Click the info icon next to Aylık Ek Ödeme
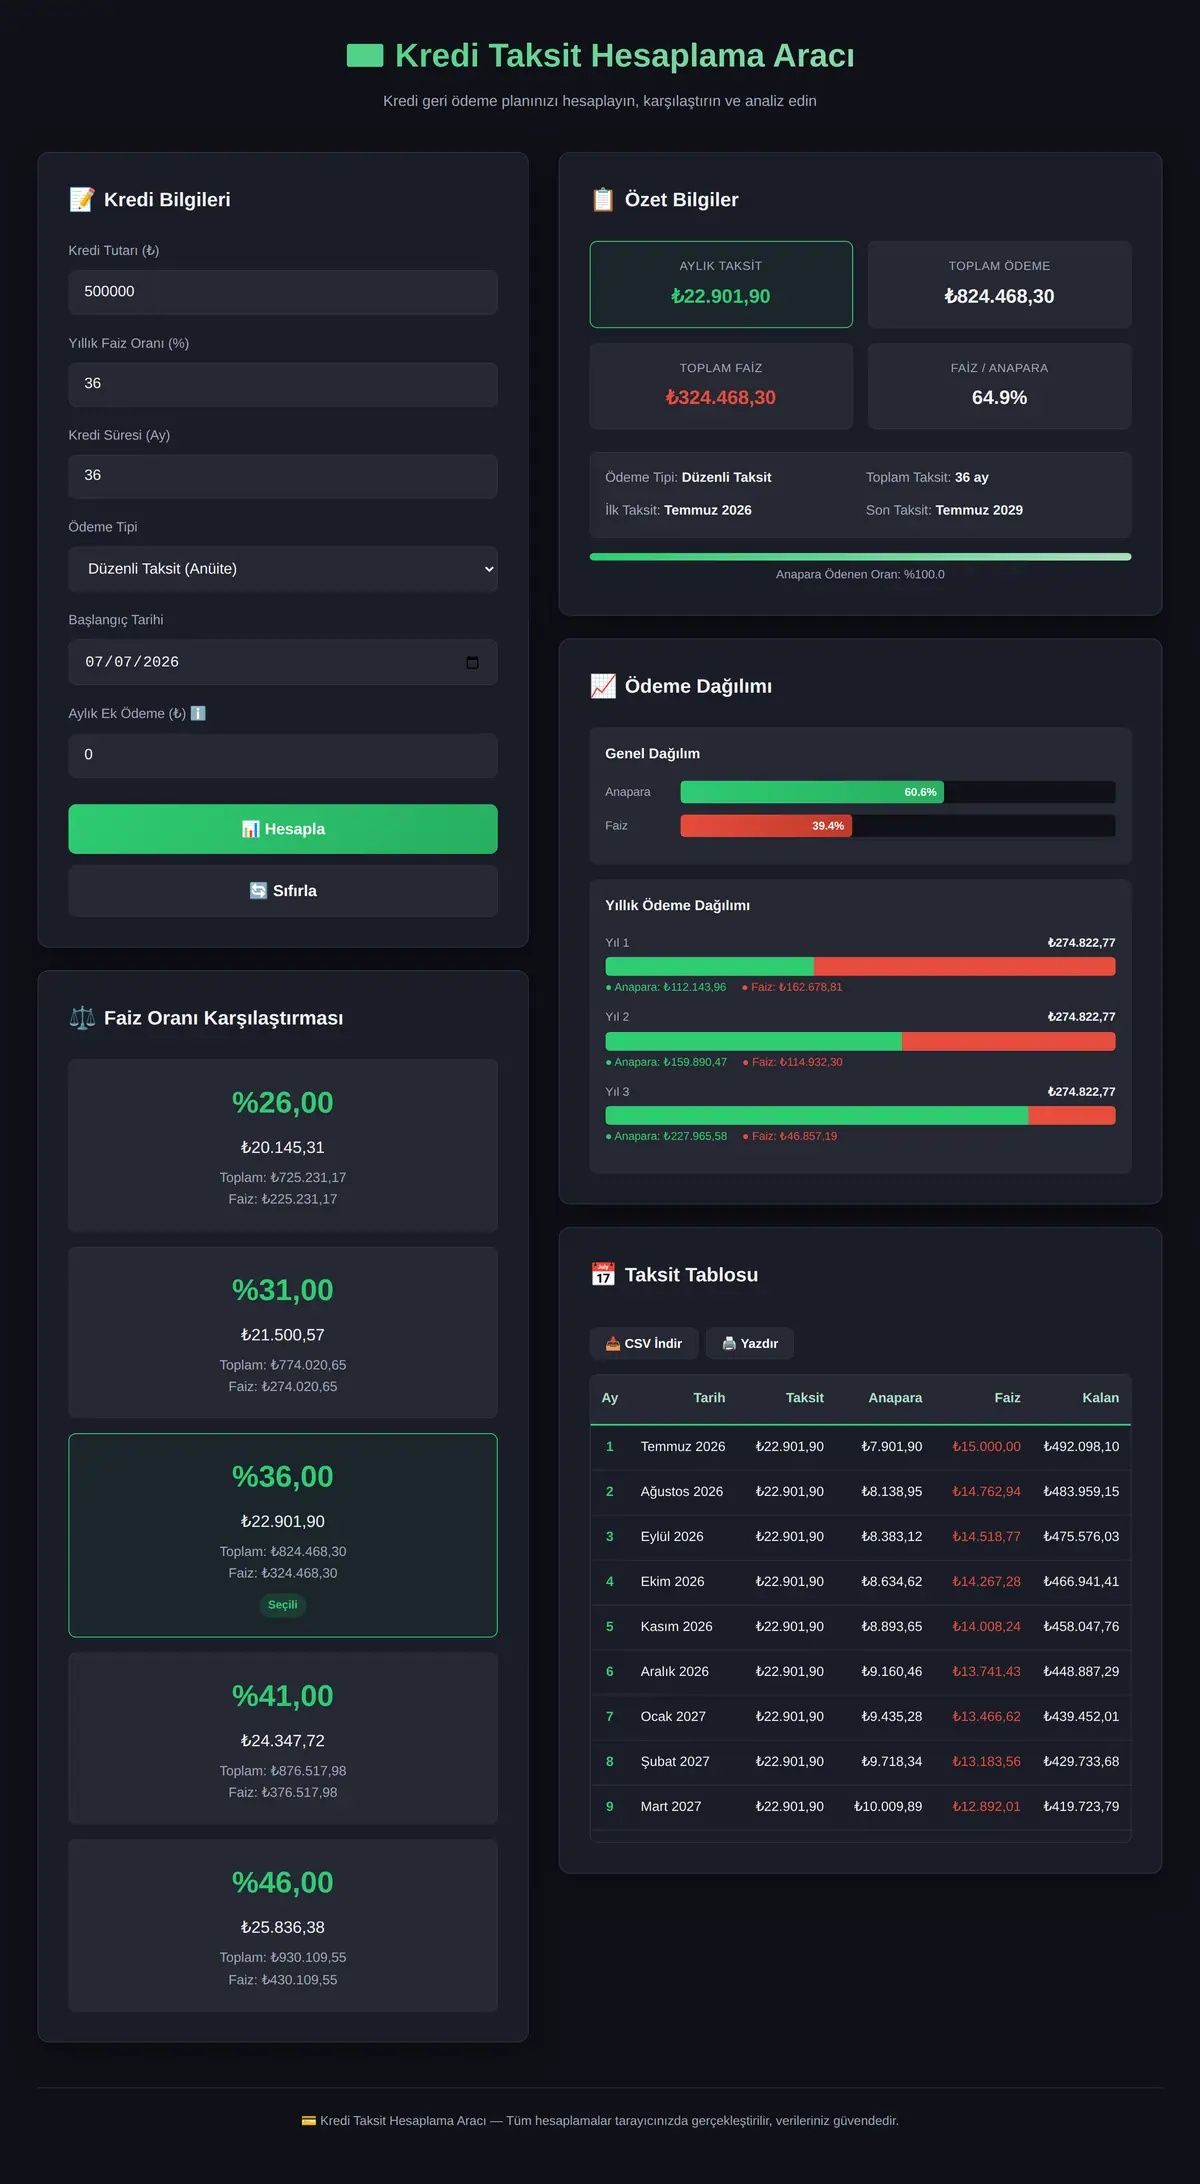The height and width of the screenshot is (2184, 1200). tap(198, 713)
